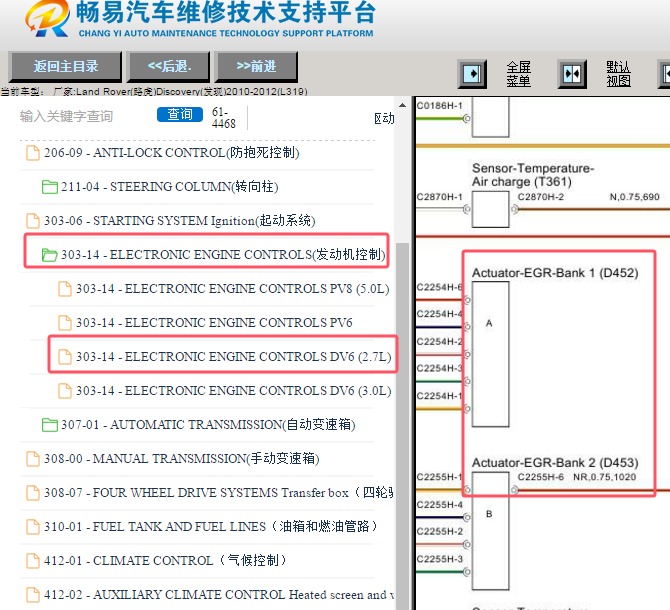Open 308-07 FOUR WHEEL DRIVE SYSTEMS entry
670x610 pixels.
click(x=218, y=493)
